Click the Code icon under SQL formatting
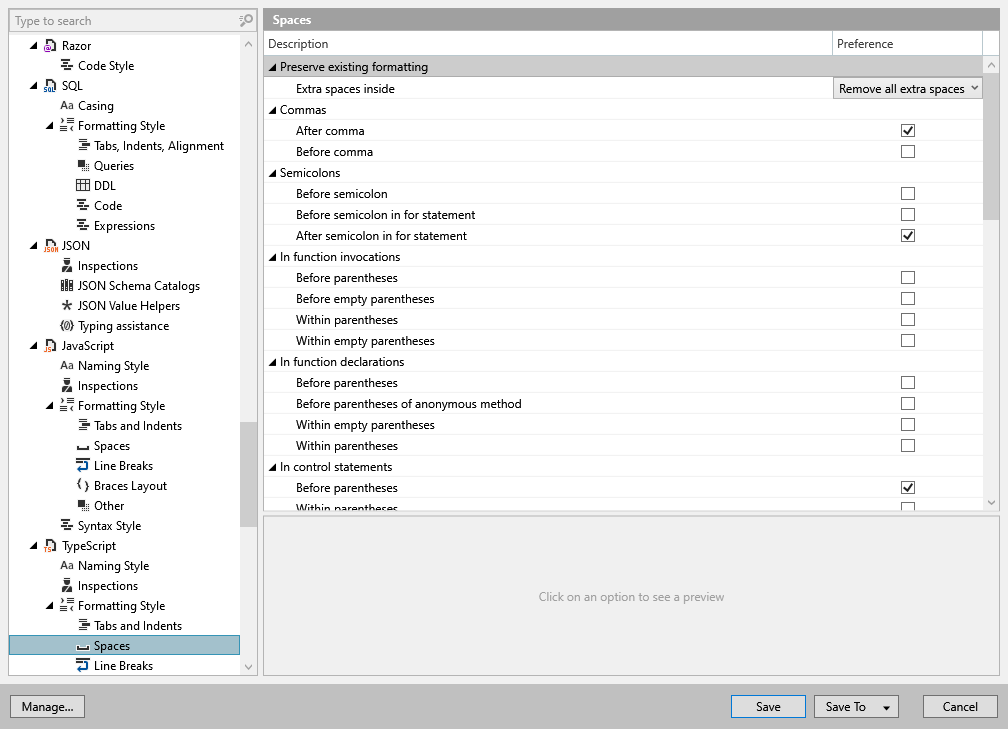 (x=83, y=205)
